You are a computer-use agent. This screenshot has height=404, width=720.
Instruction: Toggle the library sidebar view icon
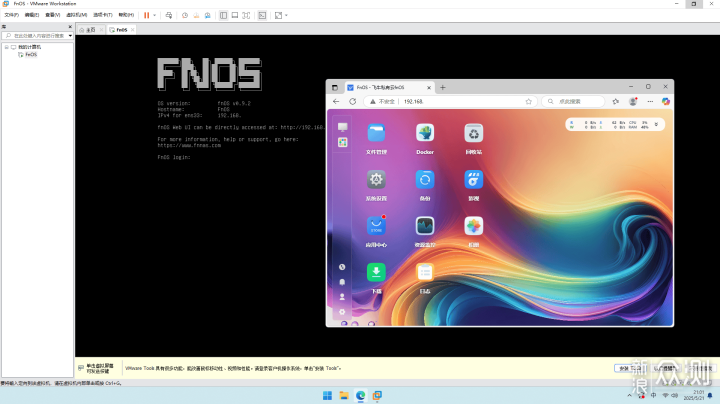[x=223, y=15]
